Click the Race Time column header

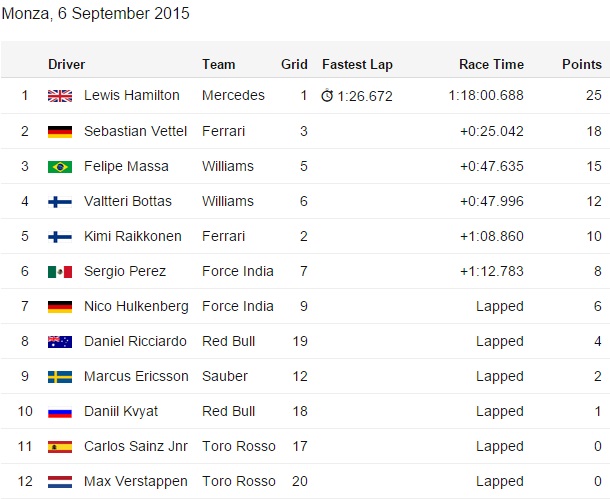coord(491,64)
